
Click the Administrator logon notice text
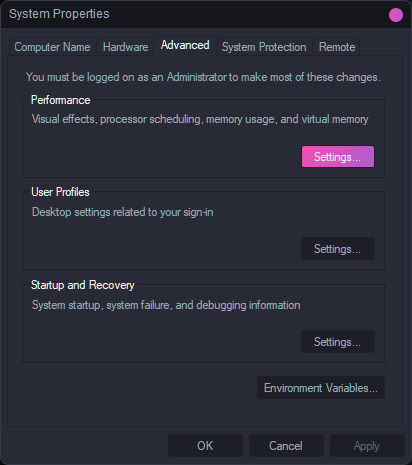203,77
